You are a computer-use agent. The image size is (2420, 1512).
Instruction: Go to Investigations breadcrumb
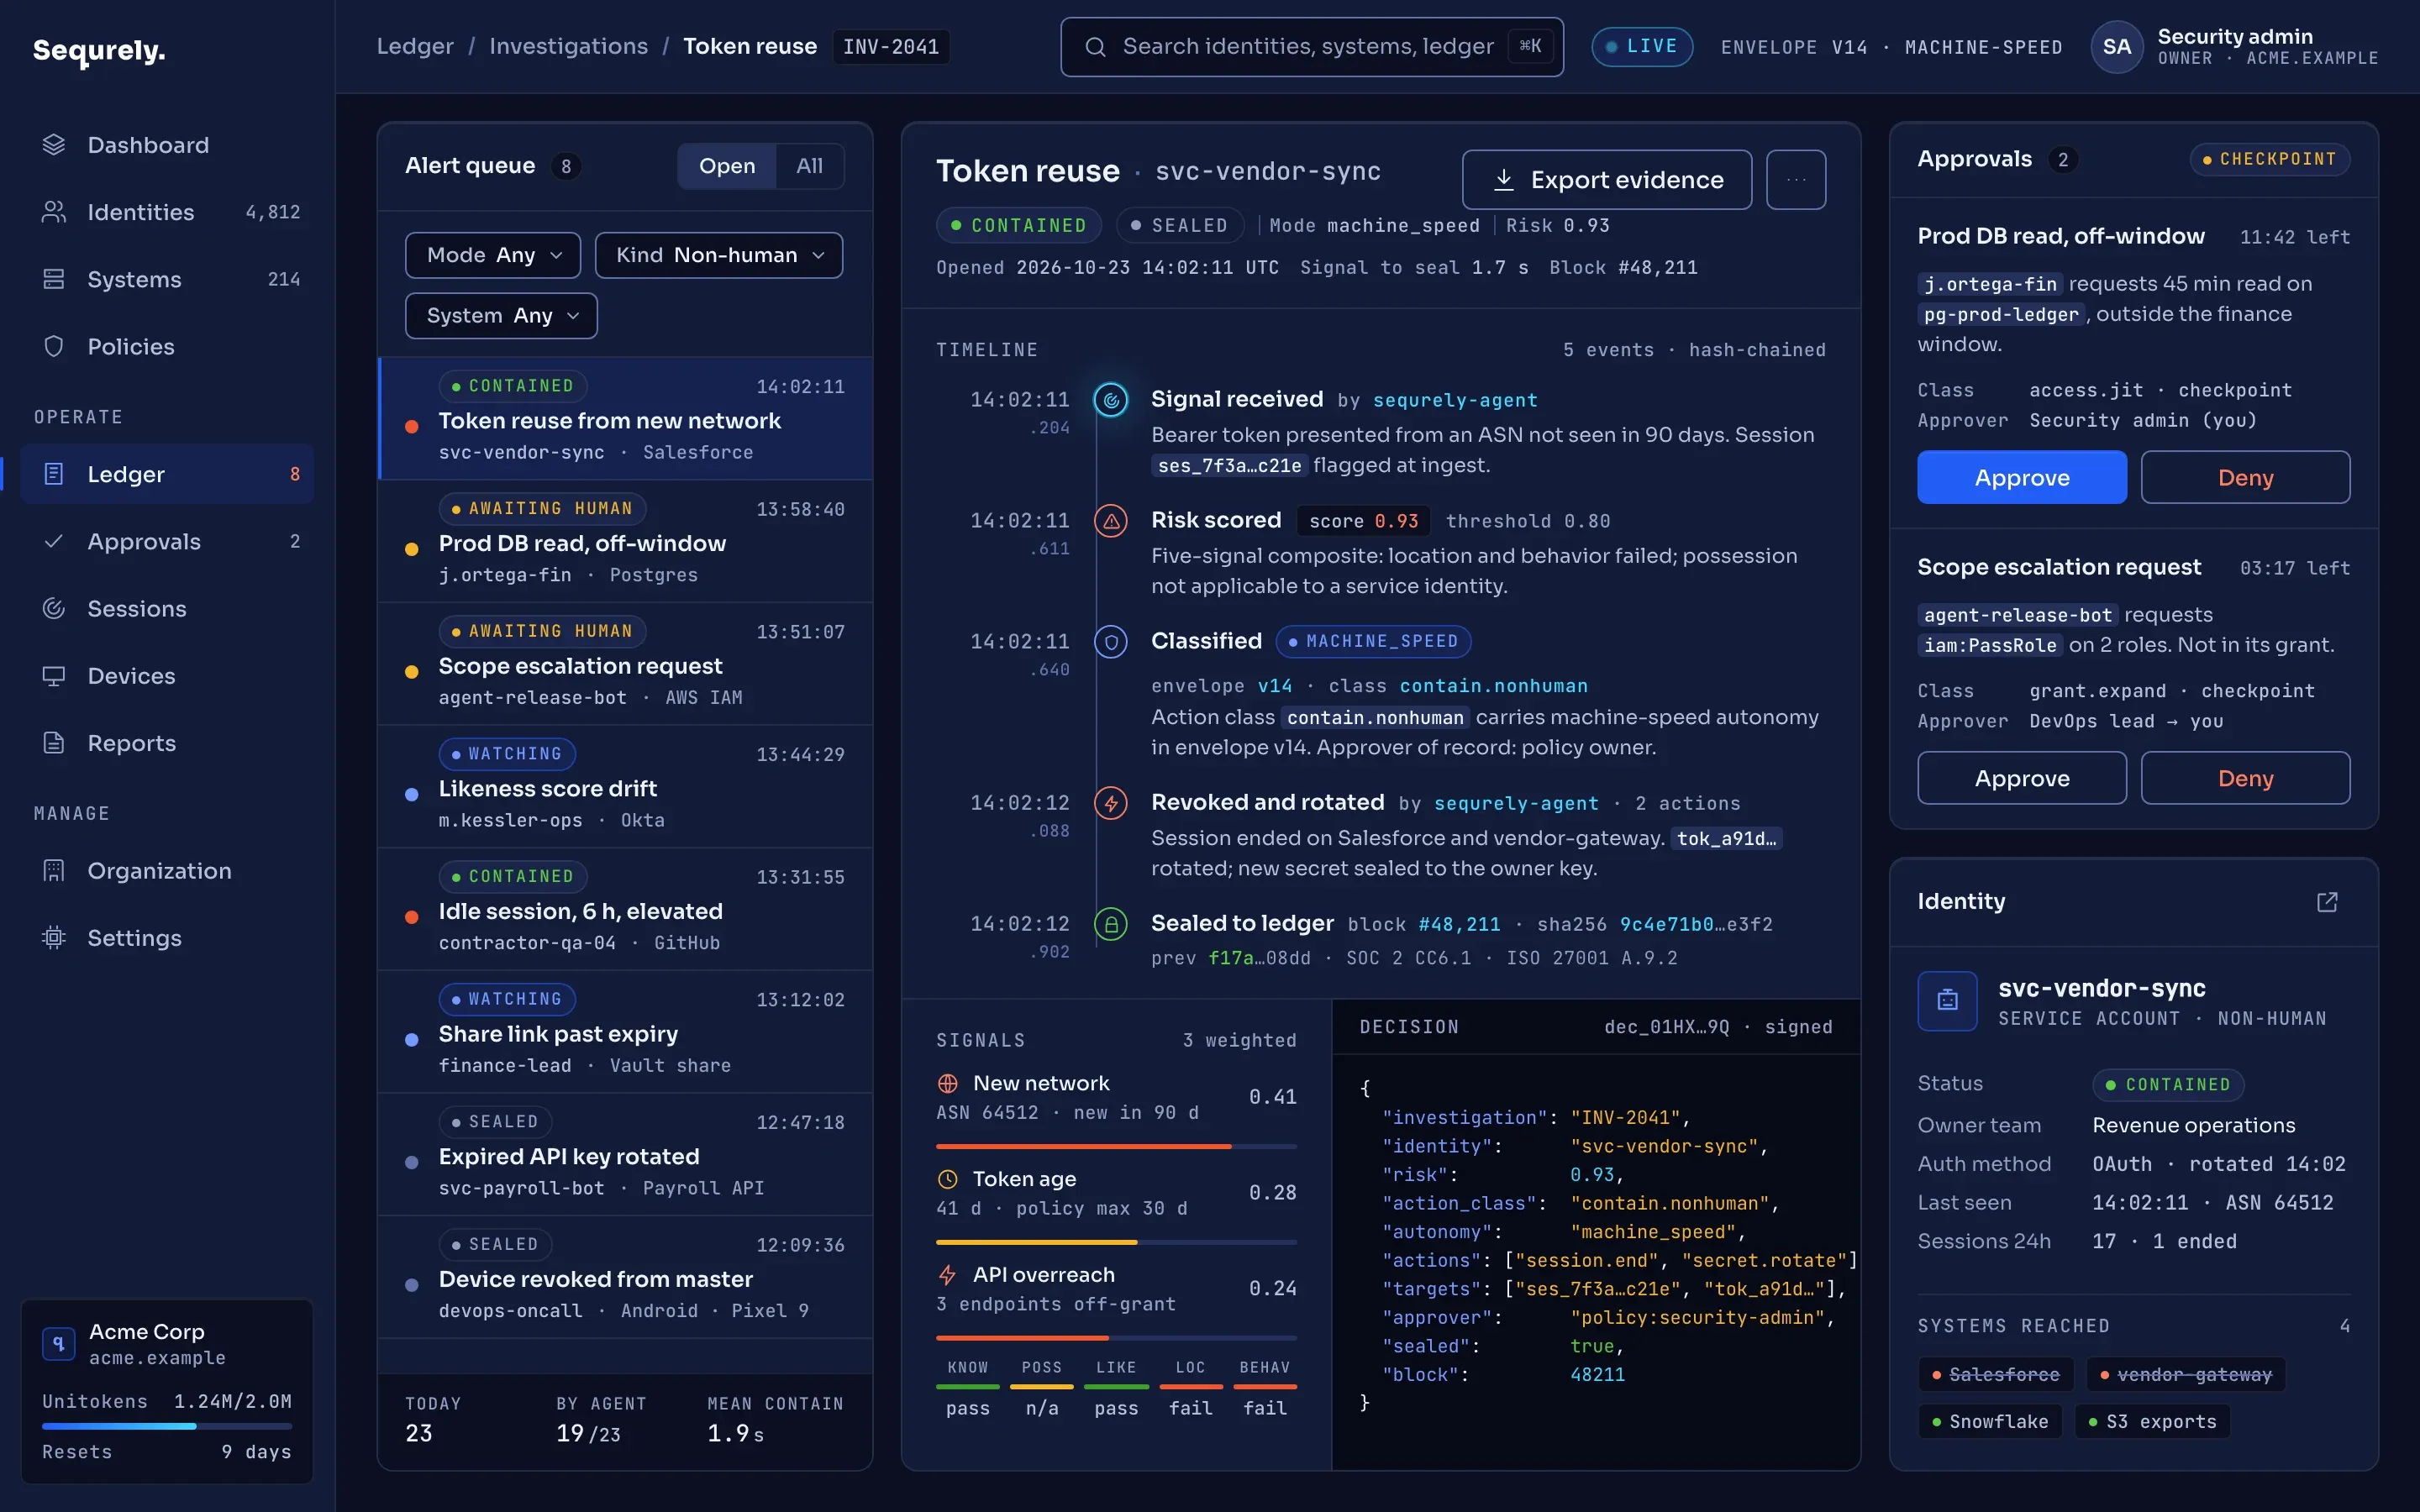click(568, 46)
